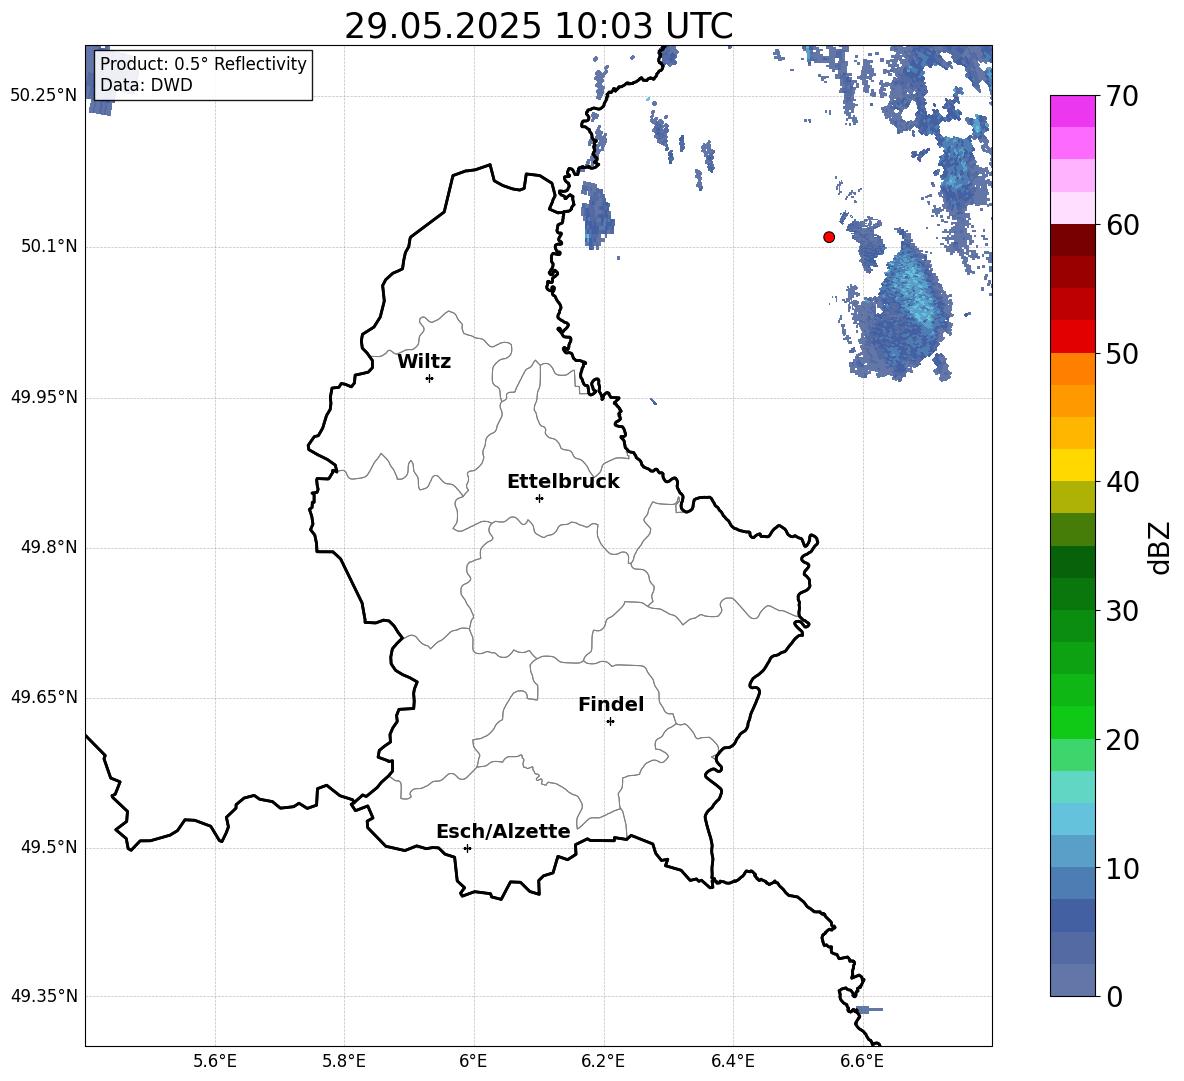Image resolution: width=1184 pixels, height=1081 pixels.
Task: Click the echo patch beside the Product info box
Action: coord(100,107)
